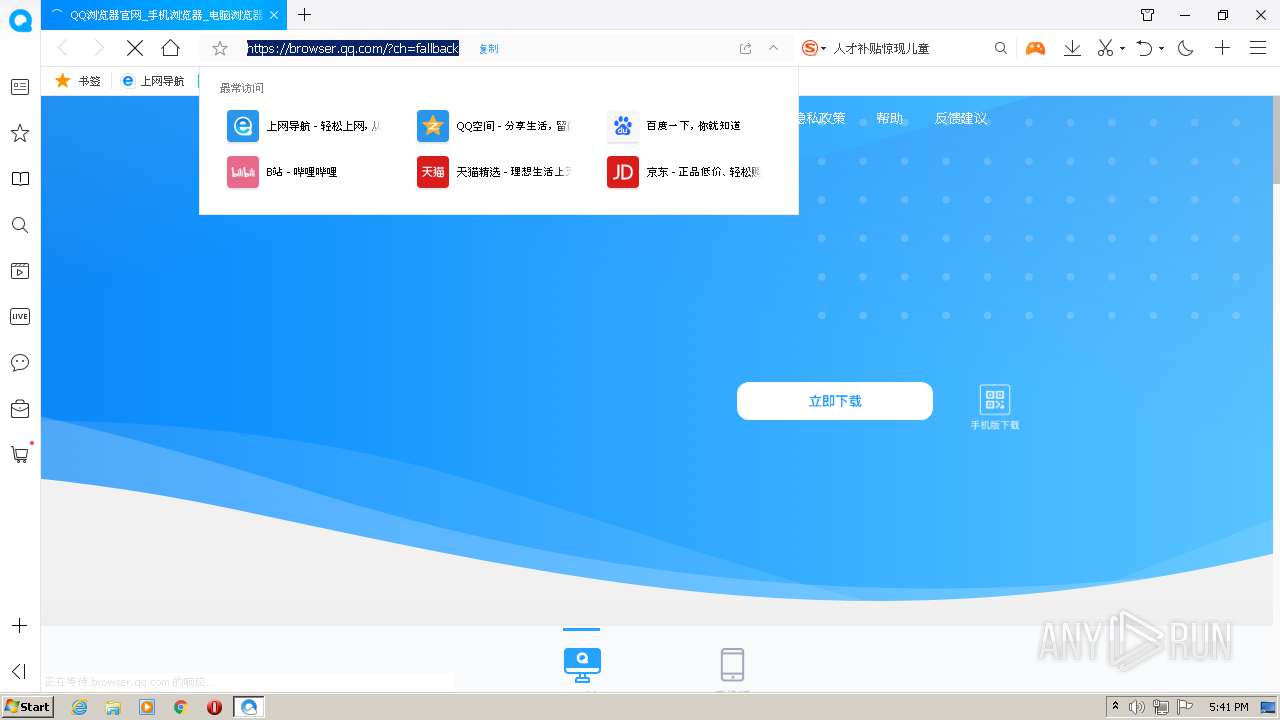
Task: Open the Windows Start button
Action: (x=28, y=707)
